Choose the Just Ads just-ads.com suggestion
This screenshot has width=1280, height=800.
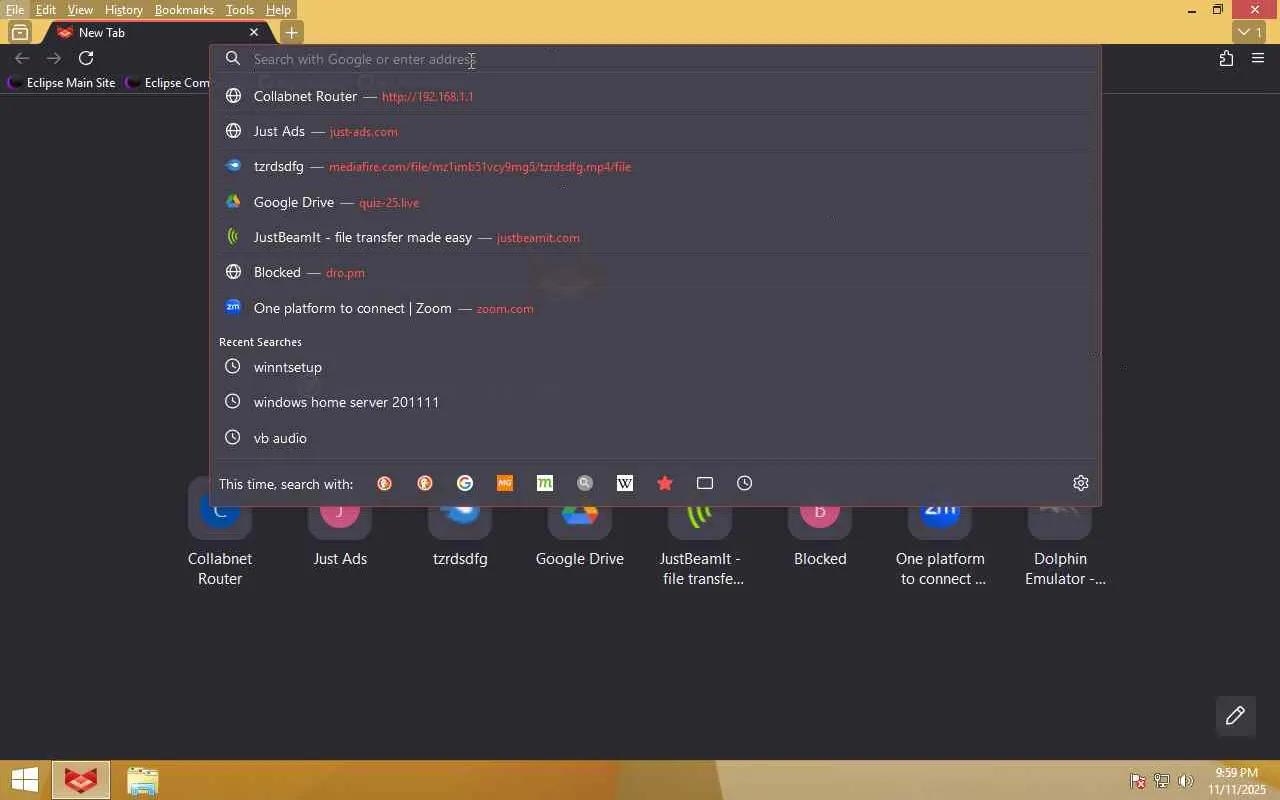coord(655,131)
